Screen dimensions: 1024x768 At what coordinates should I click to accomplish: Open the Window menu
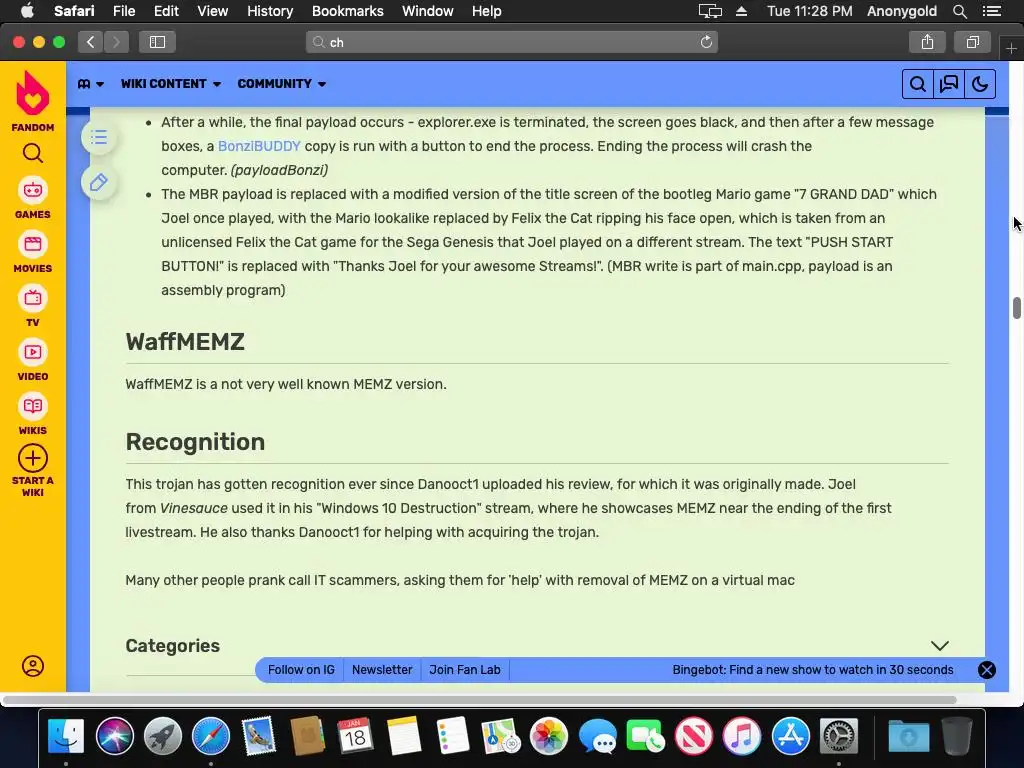tap(428, 11)
